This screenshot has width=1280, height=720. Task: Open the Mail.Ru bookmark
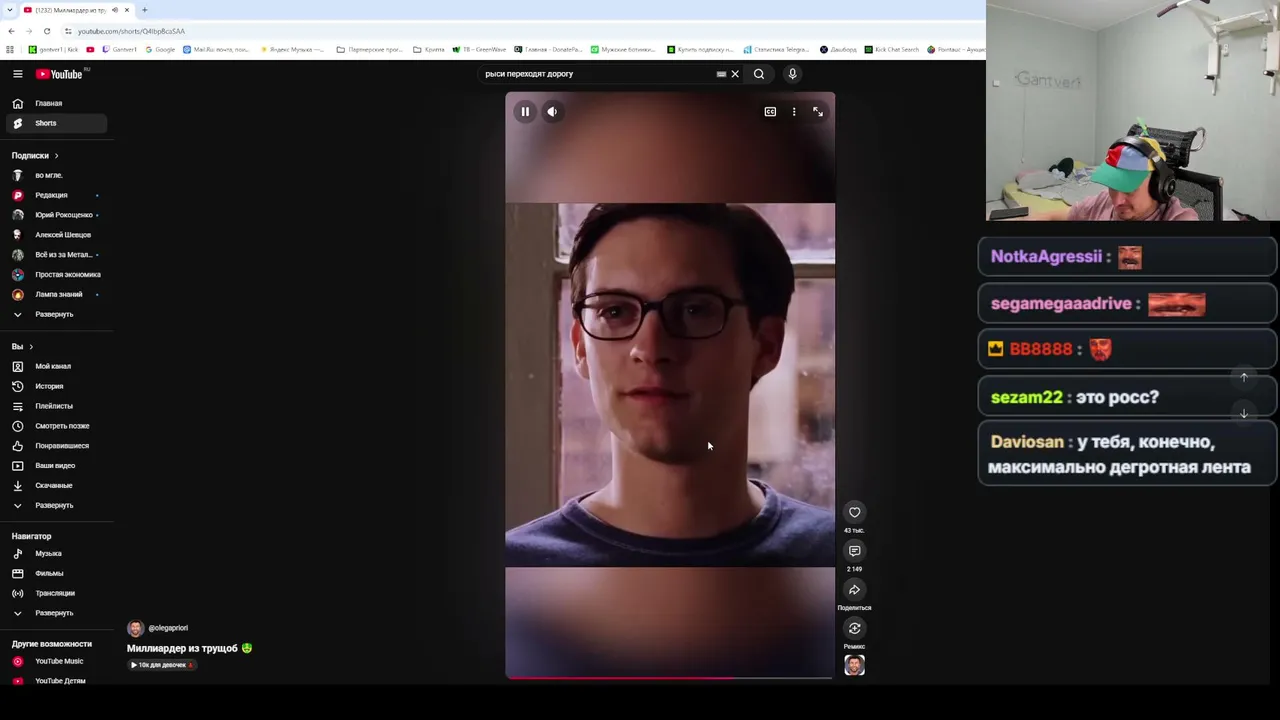click(216, 49)
